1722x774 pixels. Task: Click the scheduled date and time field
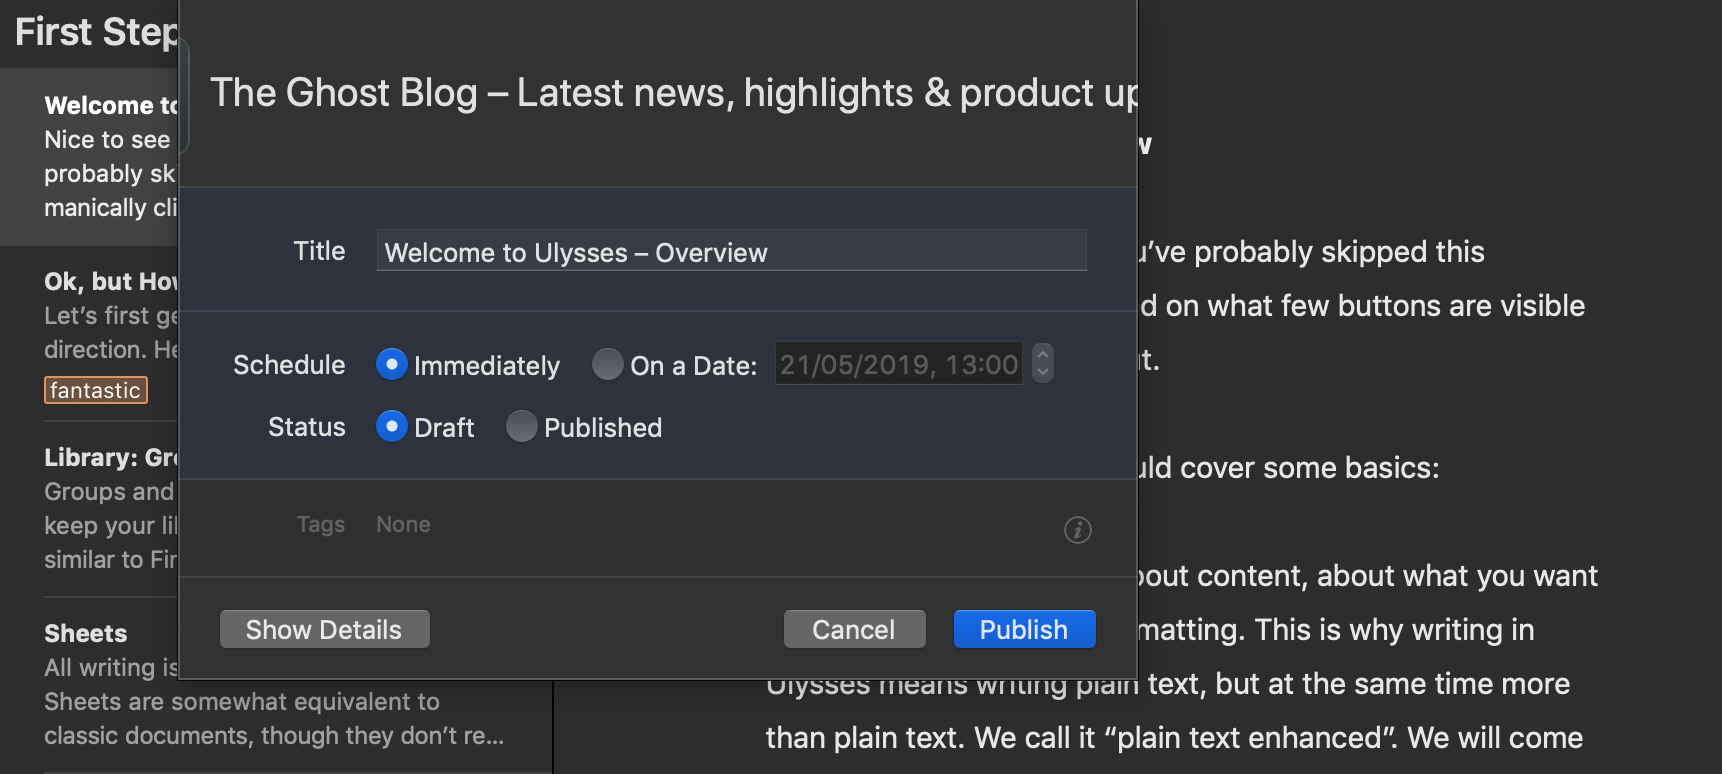click(x=897, y=365)
